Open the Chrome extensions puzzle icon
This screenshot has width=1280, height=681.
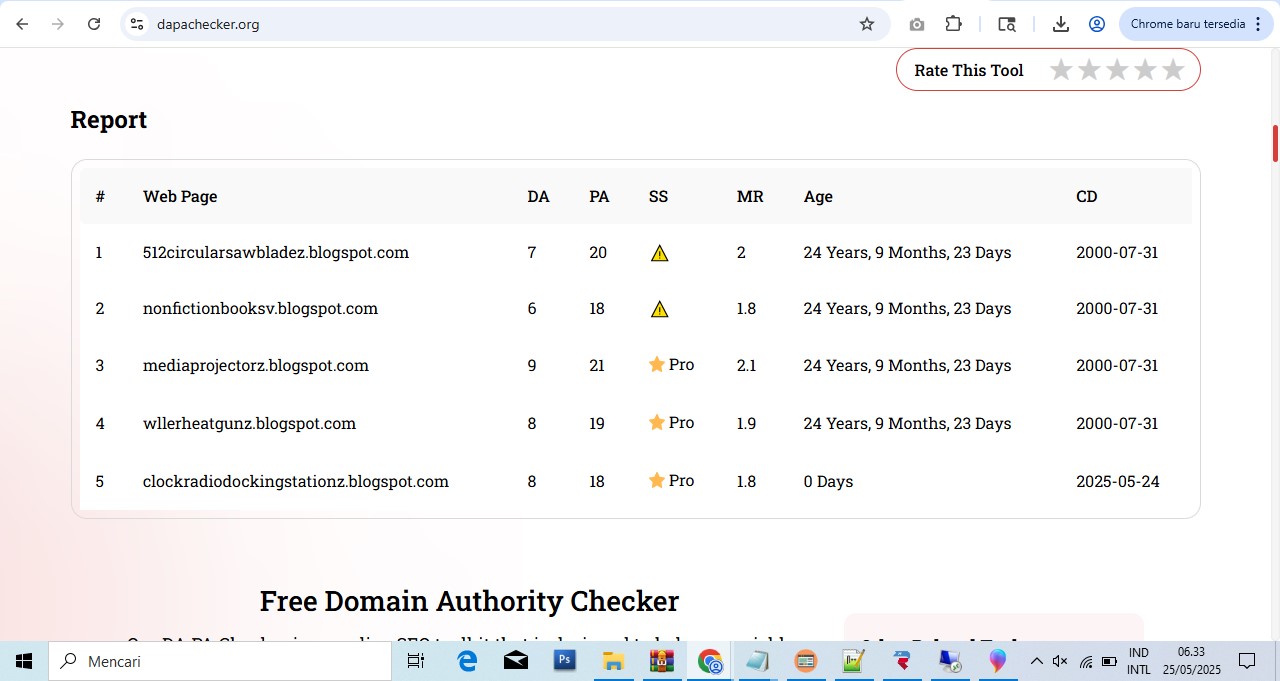pos(953,24)
